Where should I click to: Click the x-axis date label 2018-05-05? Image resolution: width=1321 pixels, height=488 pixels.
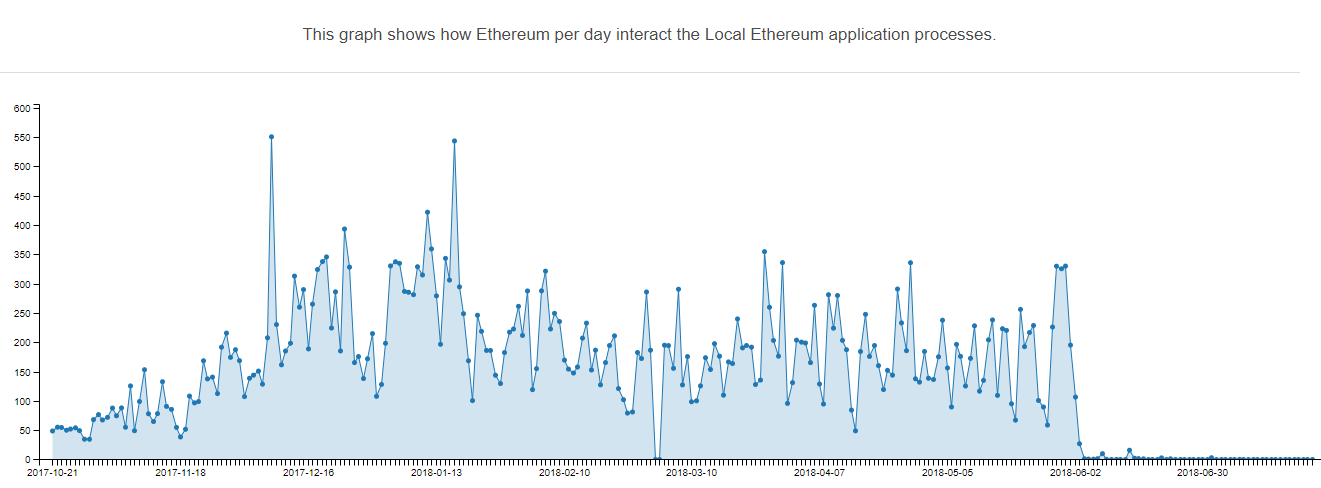click(948, 473)
